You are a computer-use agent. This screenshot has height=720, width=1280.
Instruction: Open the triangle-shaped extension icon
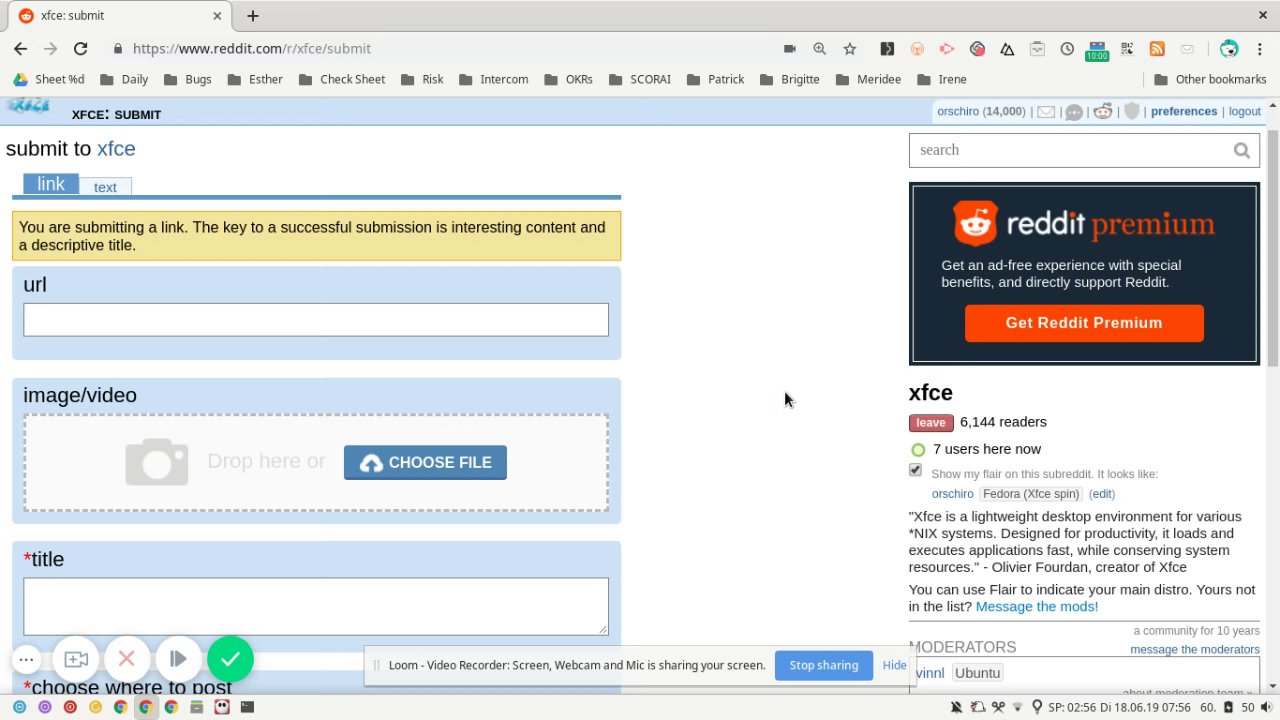(1007, 48)
